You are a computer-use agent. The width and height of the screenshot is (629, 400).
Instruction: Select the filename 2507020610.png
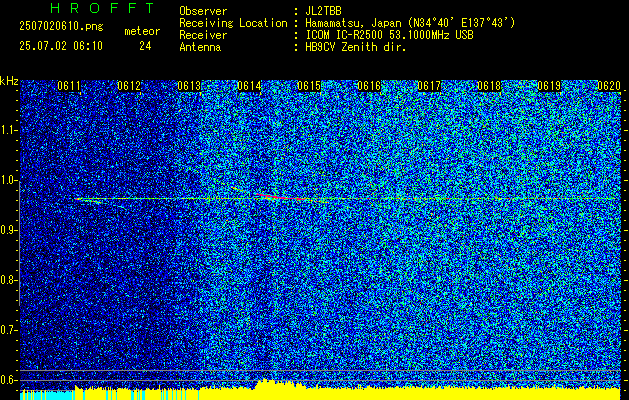click(61, 27)
